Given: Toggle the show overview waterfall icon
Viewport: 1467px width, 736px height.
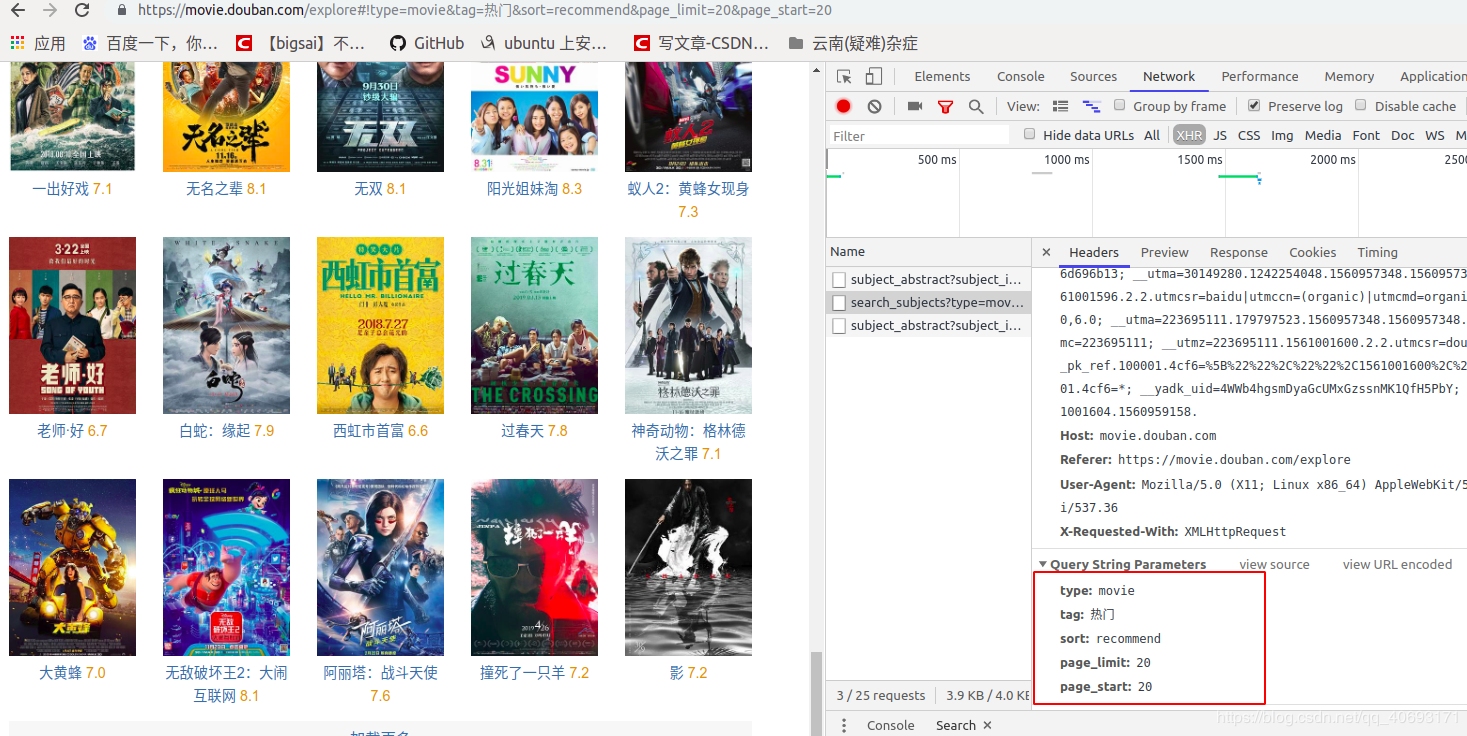Looking at the screenshot, I should 1092,106.
